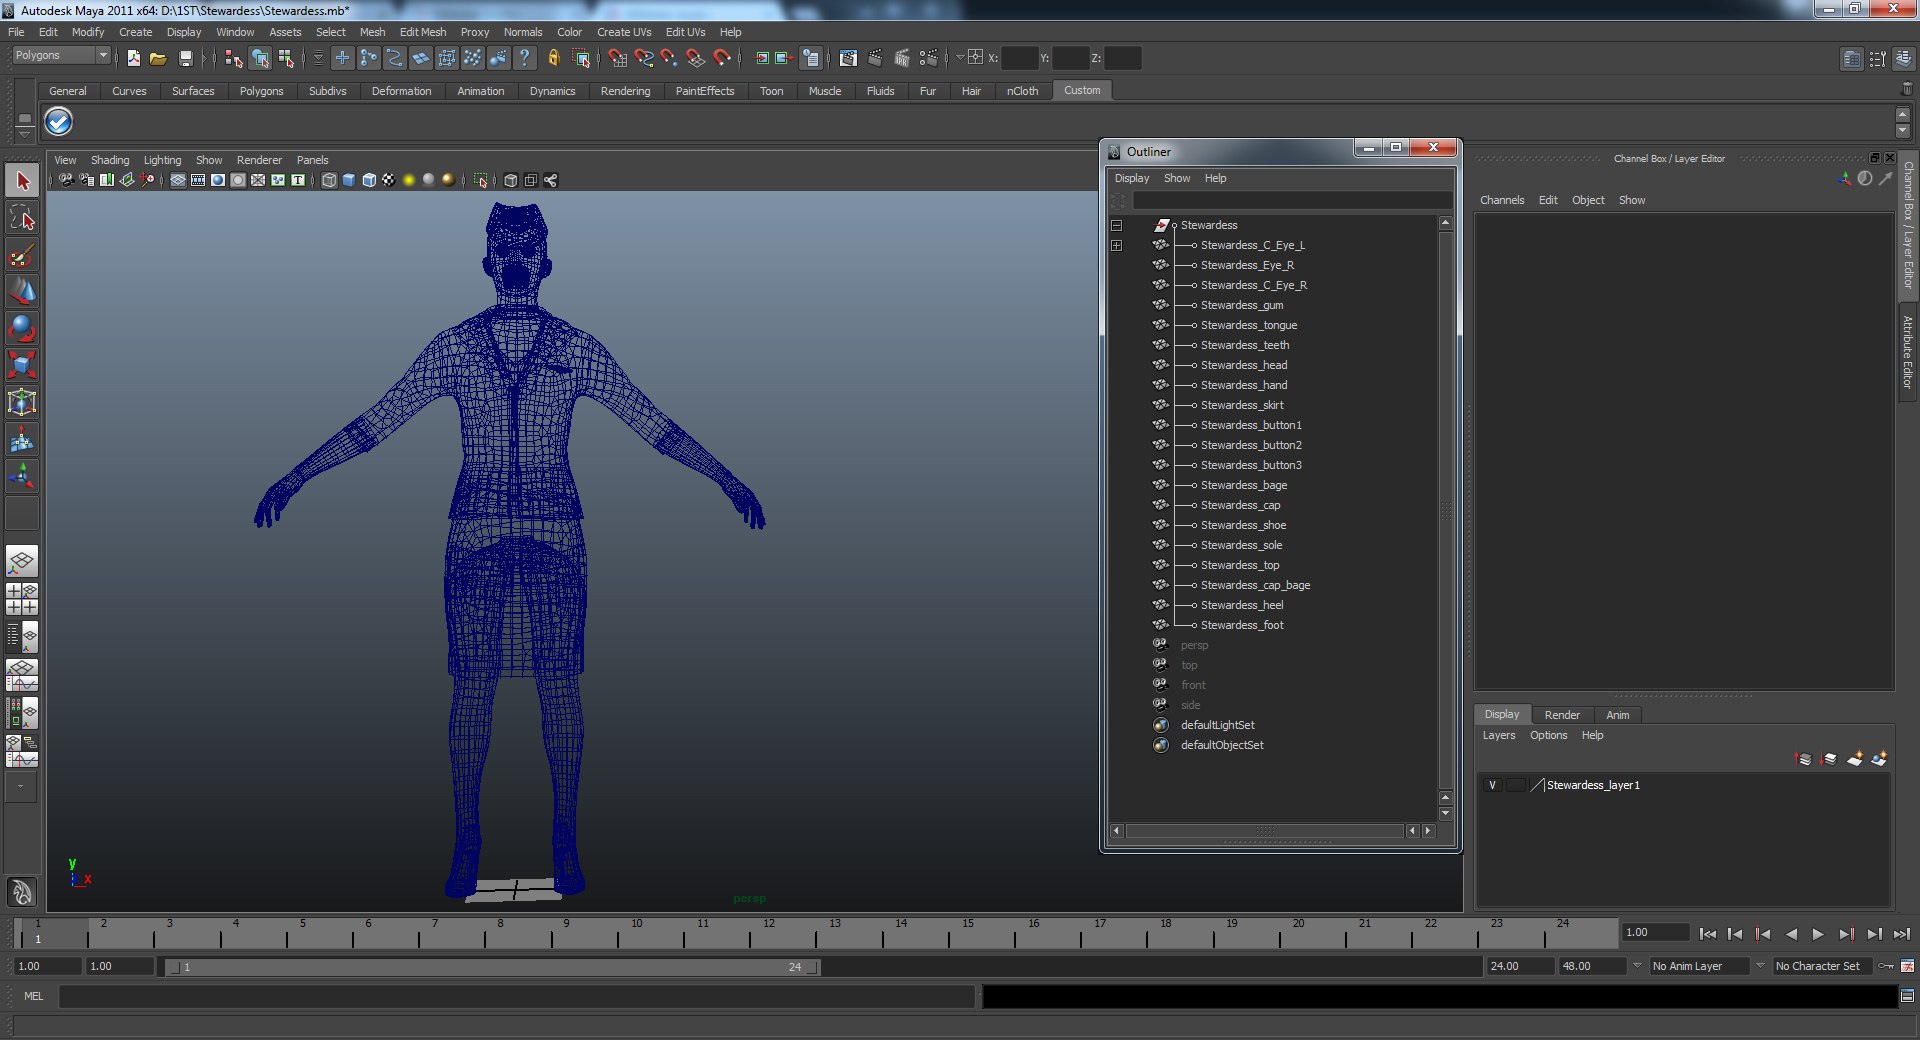Open the Edit Mesh menu

423,32
